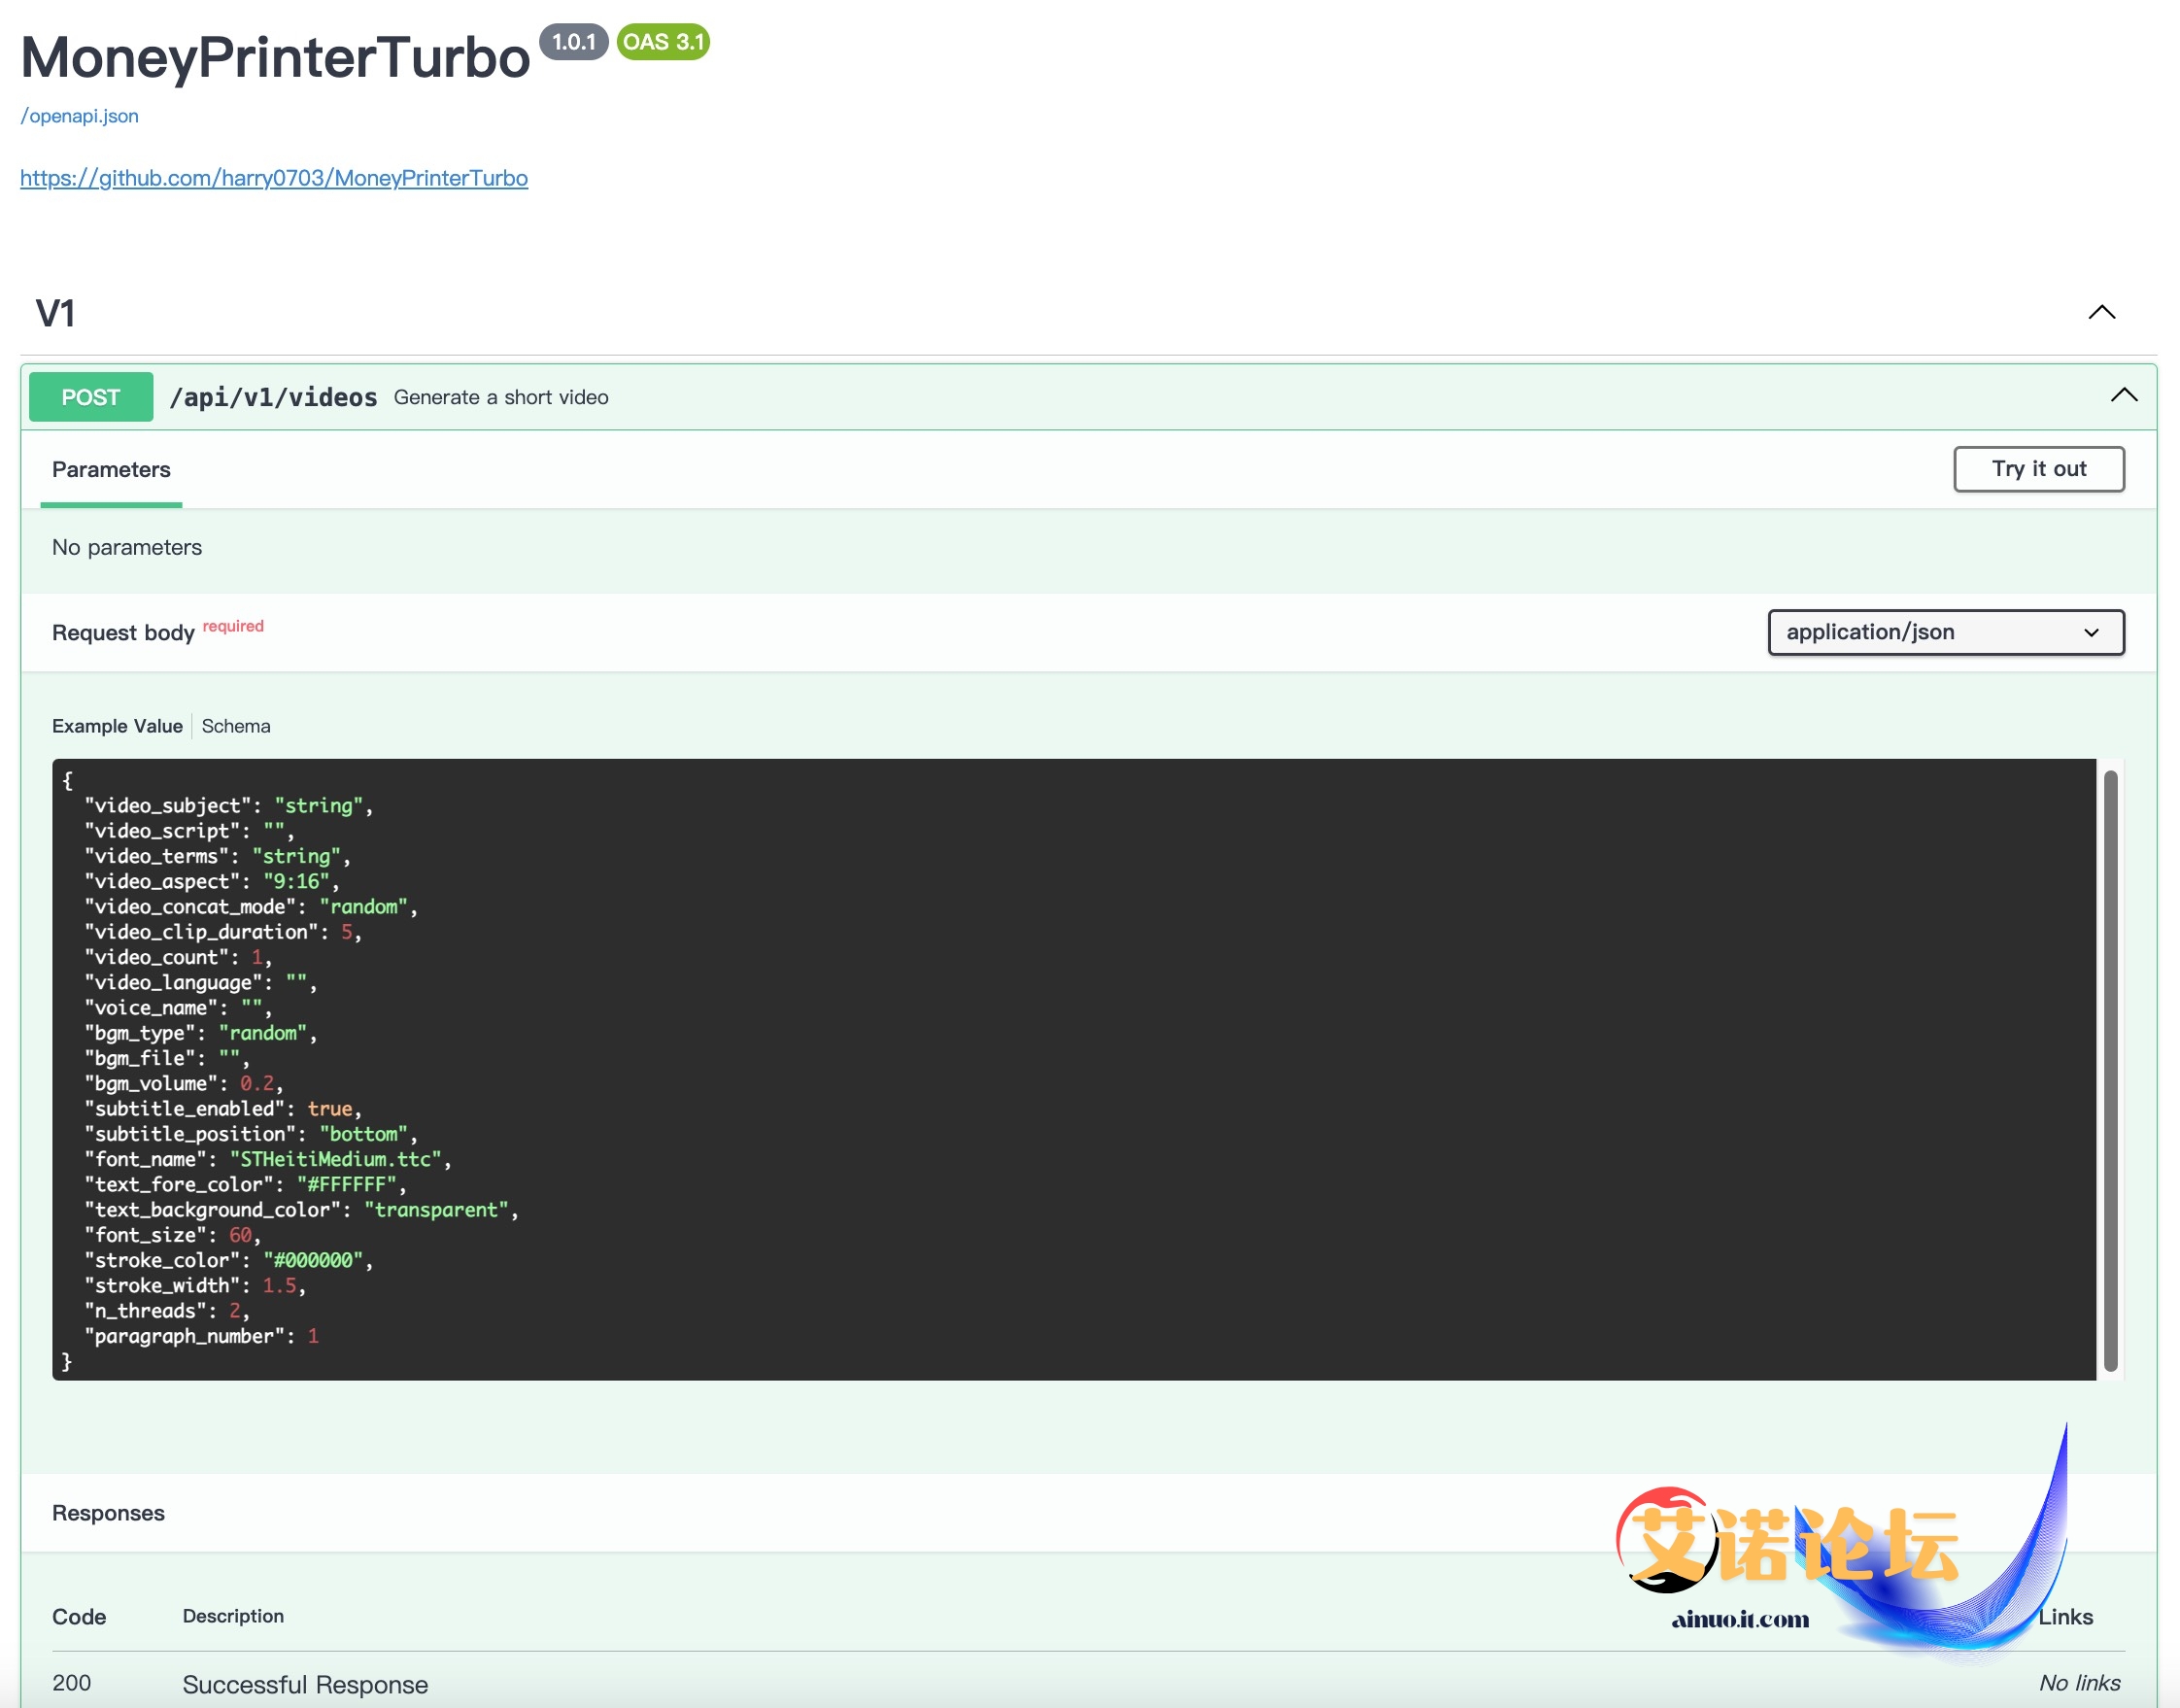
Task: Click the "No links" cell
Action: tap(2080, 1683)
